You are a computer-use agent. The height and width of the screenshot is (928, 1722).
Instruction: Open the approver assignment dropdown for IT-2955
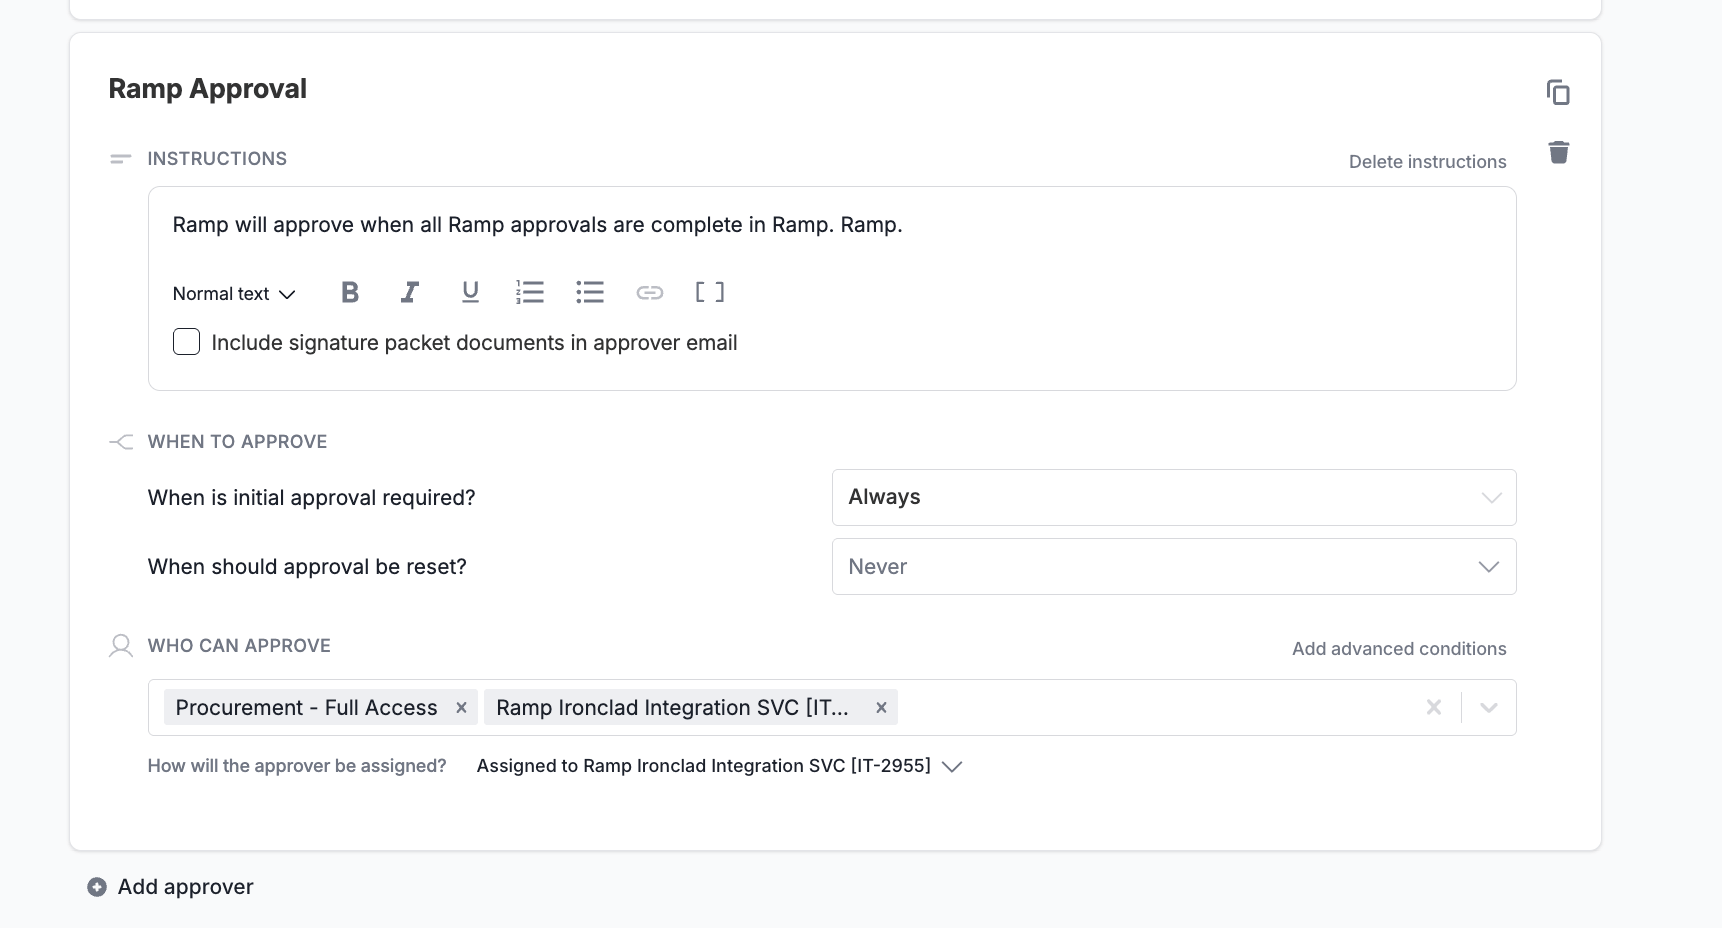coord(720,766)
